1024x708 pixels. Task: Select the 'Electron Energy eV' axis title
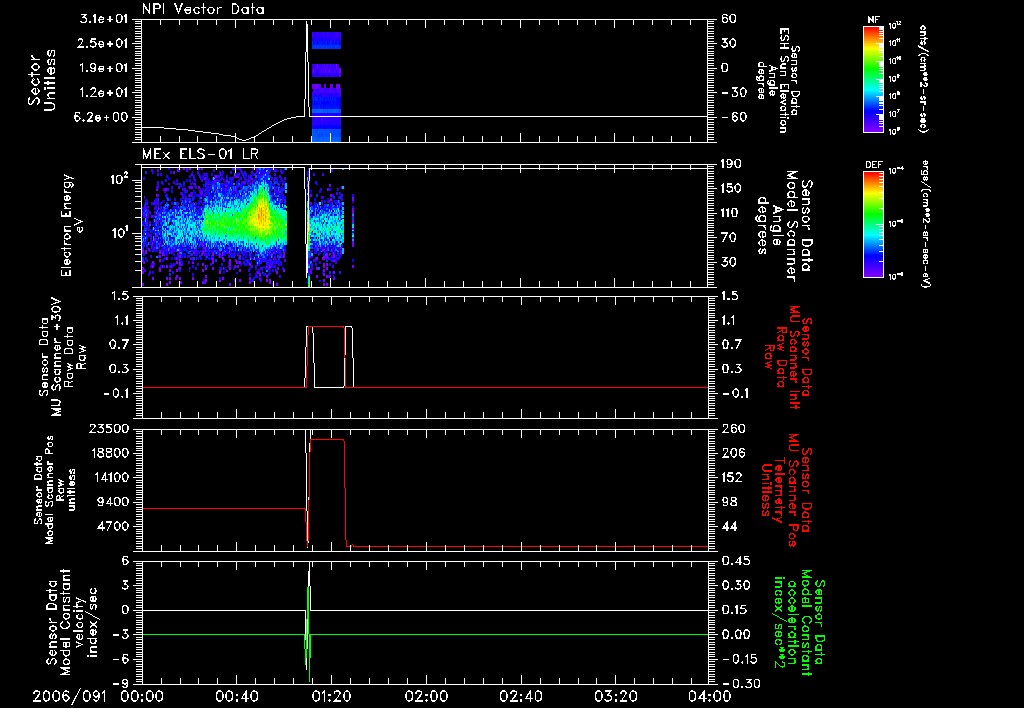(72, 225)
